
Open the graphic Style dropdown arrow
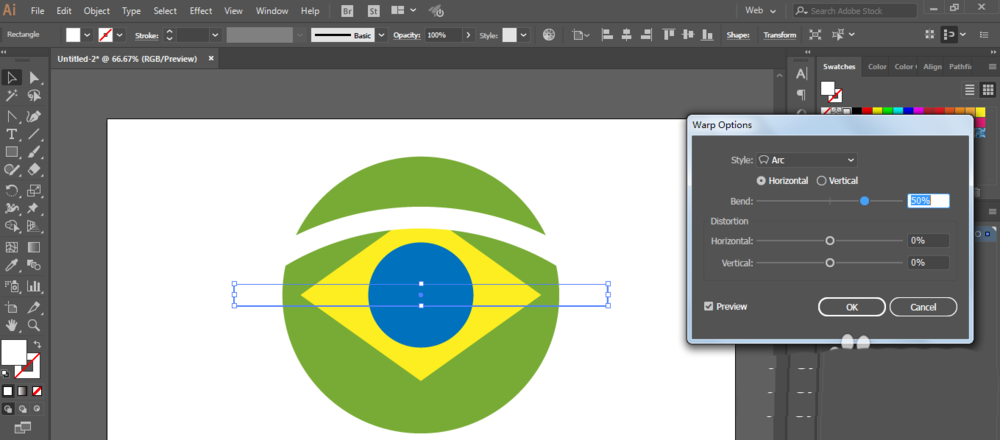pyautogui.click(x=524, y=35)
